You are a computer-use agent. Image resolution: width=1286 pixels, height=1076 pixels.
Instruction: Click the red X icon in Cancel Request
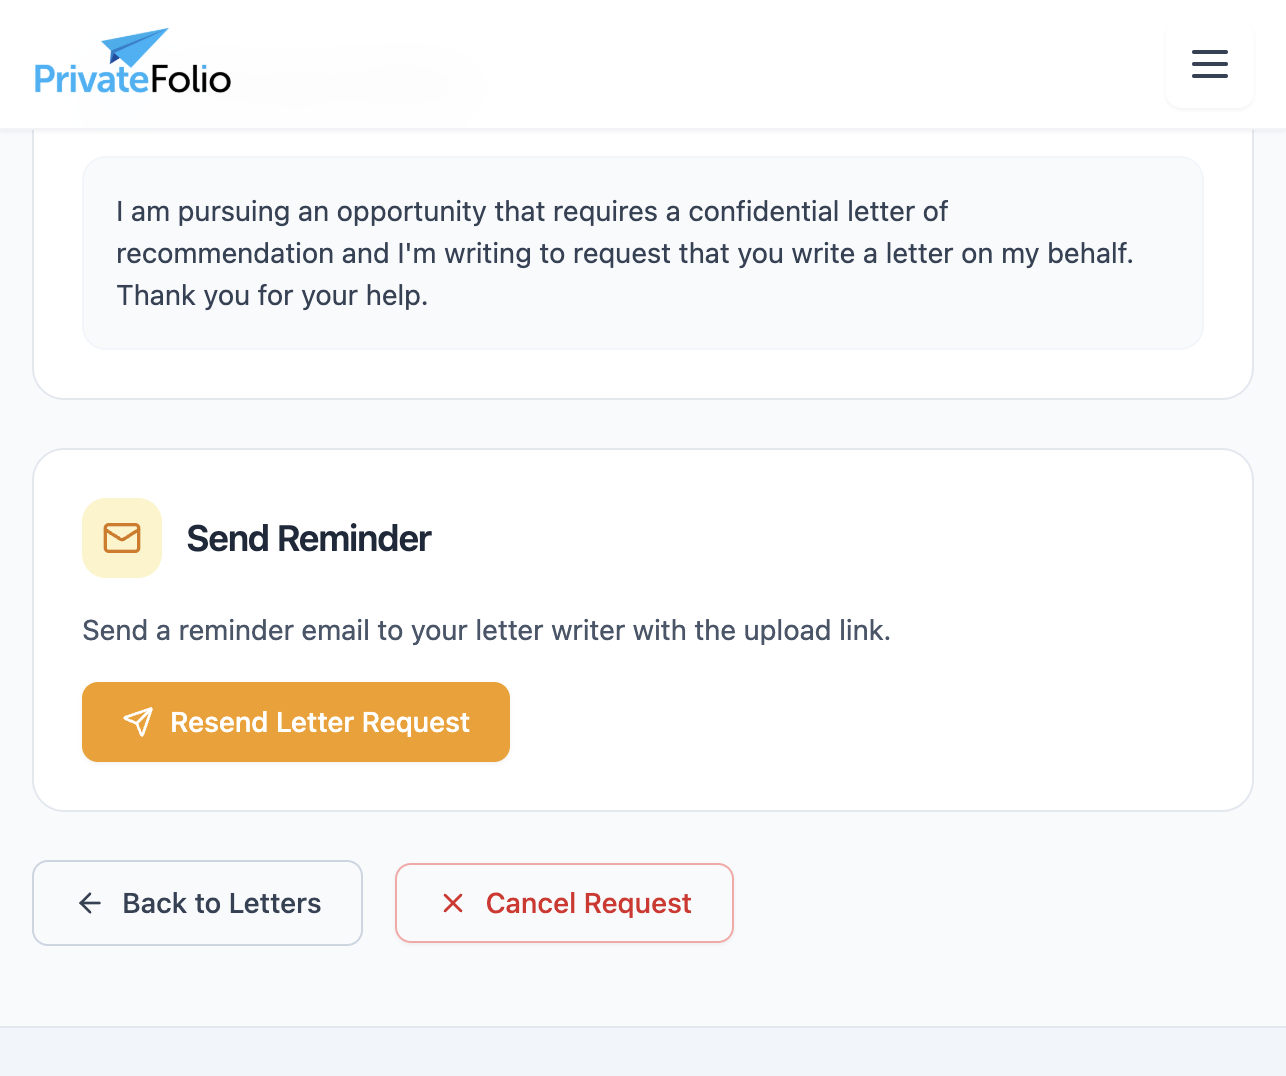point(453,903)
